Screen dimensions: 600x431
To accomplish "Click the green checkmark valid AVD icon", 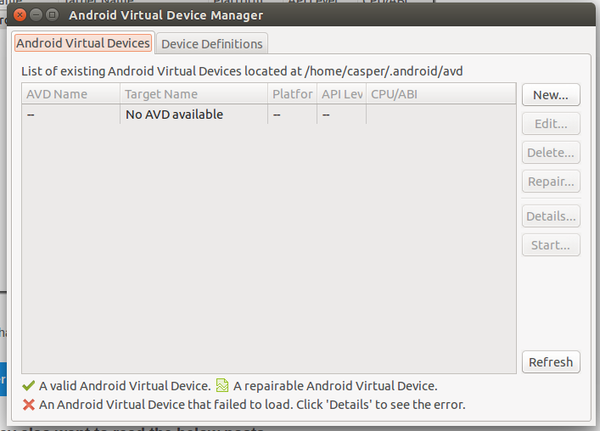I will click(28, 385).
